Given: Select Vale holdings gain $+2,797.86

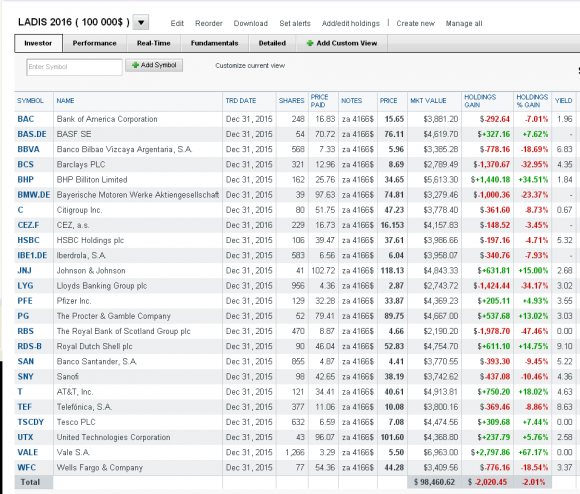Looking at the screenshot, I should pyautogui.click(x=490, y=453).
